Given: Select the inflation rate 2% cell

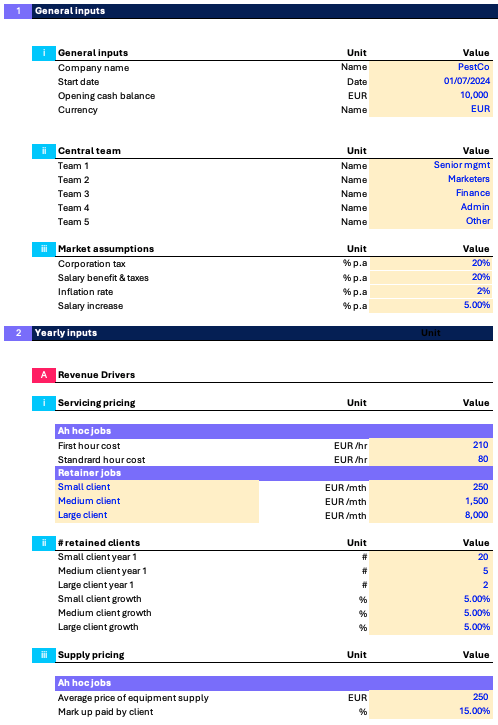Looking at the screenshot, I should tap(430, 291).
